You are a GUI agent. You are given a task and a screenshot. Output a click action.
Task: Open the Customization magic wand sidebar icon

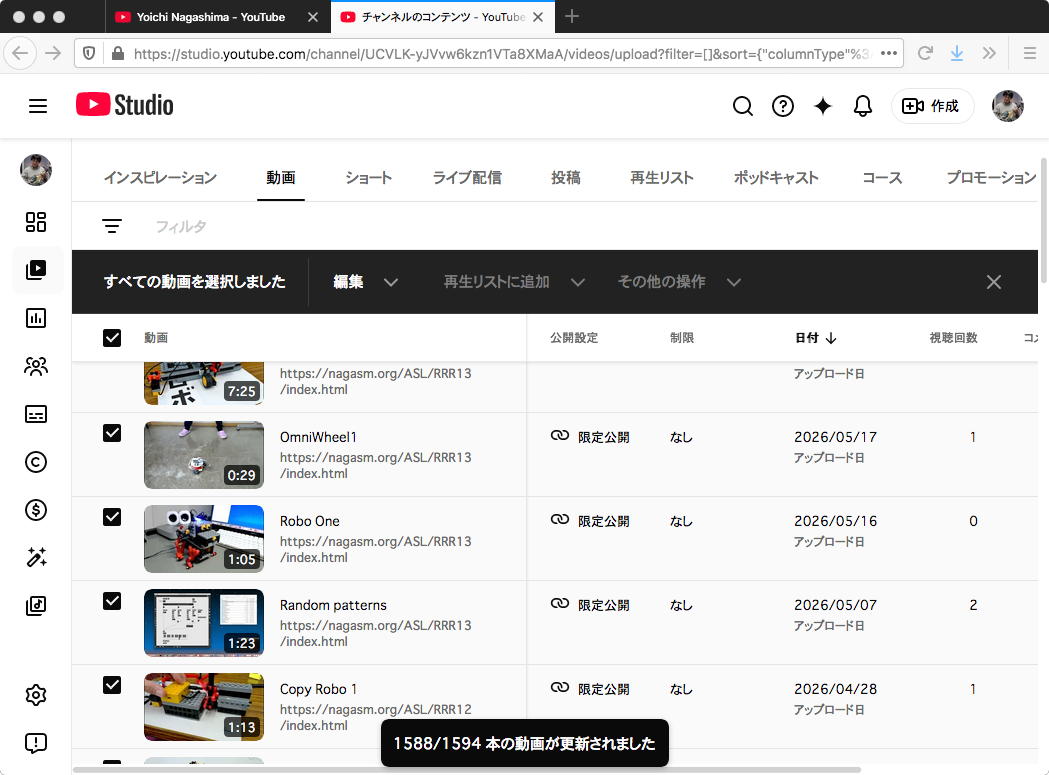(35, 557)
